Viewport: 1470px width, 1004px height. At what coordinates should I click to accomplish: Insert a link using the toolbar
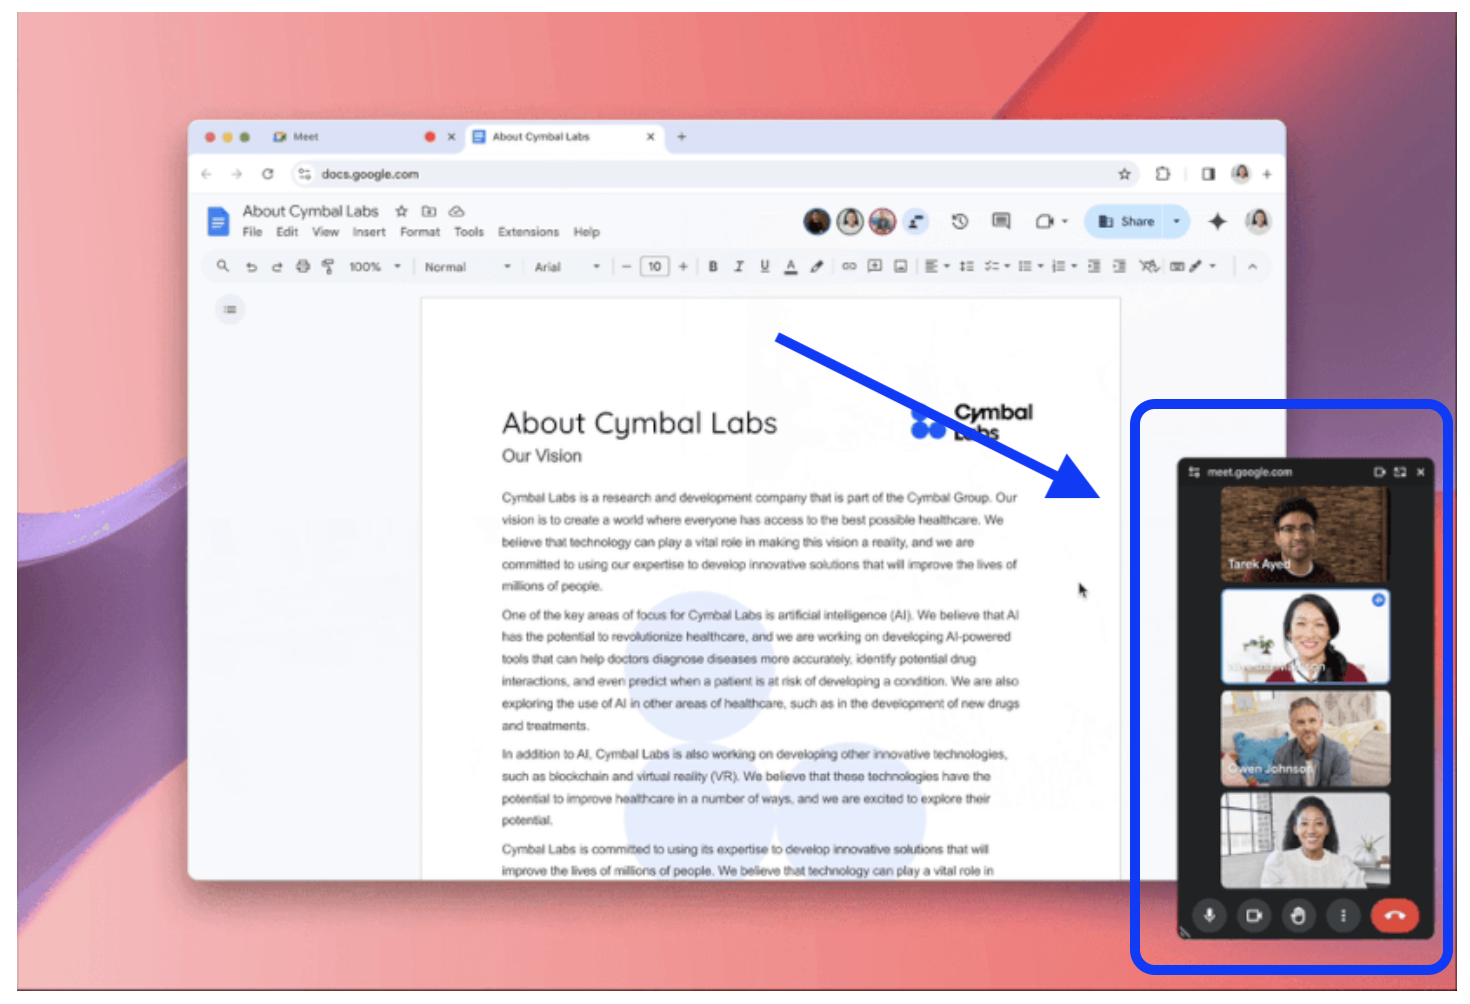coord(849,266)
